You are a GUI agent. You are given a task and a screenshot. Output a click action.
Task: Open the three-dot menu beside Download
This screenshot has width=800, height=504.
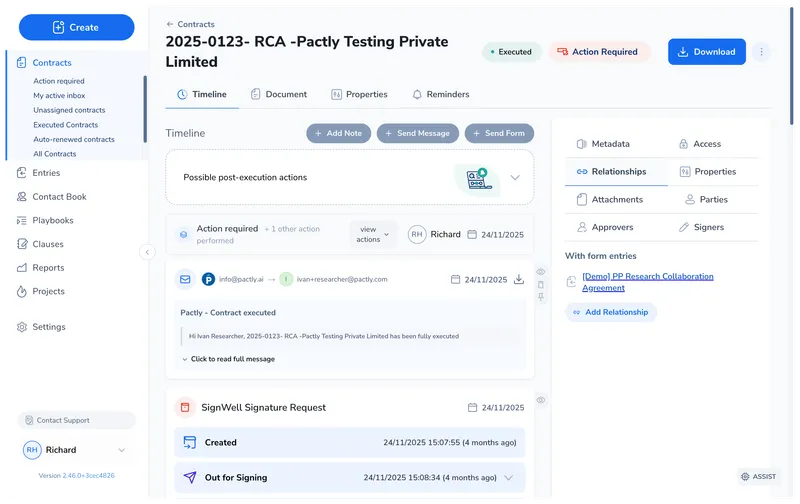pyautogui.click(x=761, y=52)
